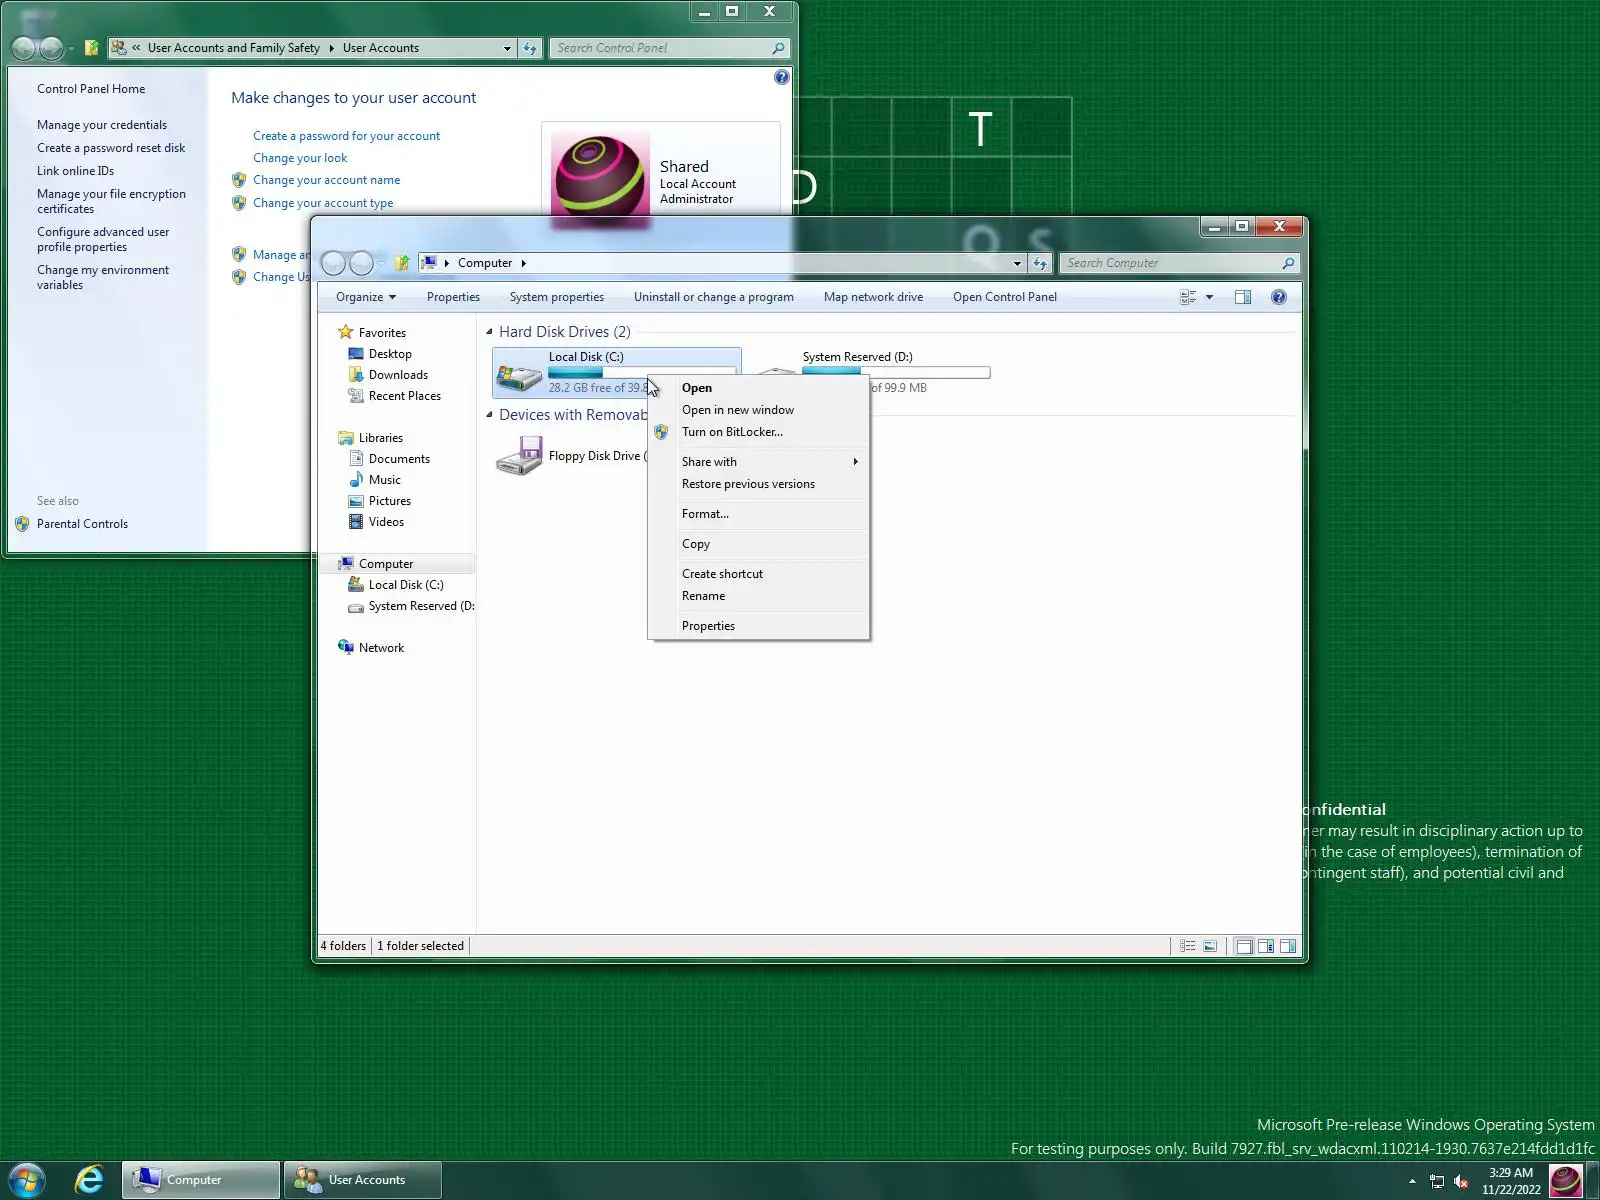Toggle the preview pane icon
Image resolution: width=1600 pixels, height=1200 pixels.
(1243, 297)
